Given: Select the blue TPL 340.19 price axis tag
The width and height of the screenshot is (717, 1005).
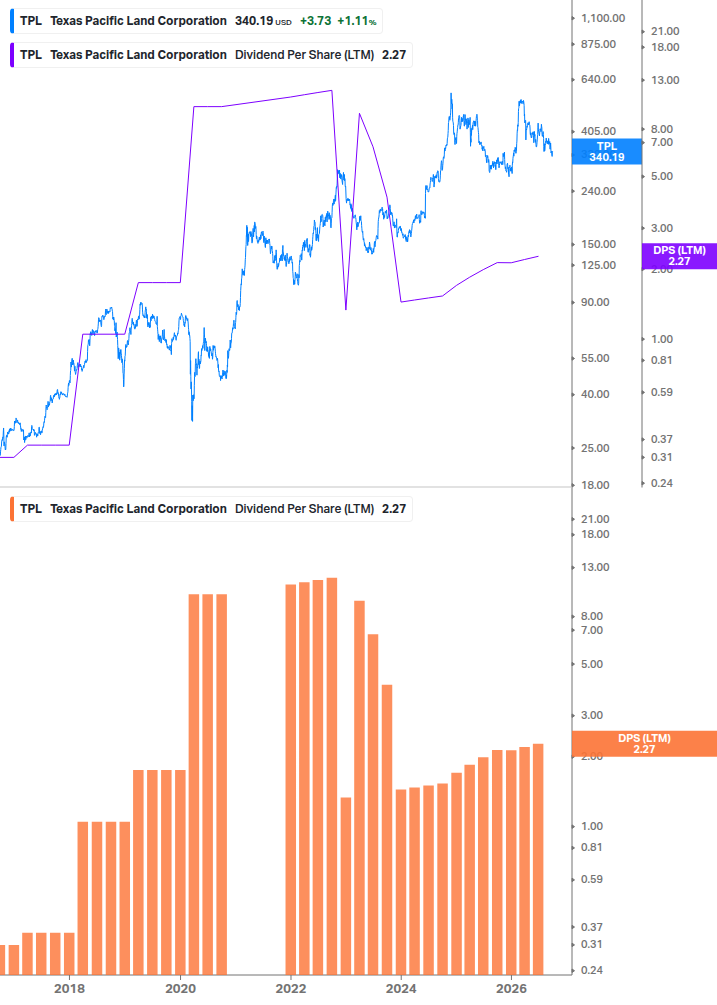Looking at the screenshot, I should point(607,152).
